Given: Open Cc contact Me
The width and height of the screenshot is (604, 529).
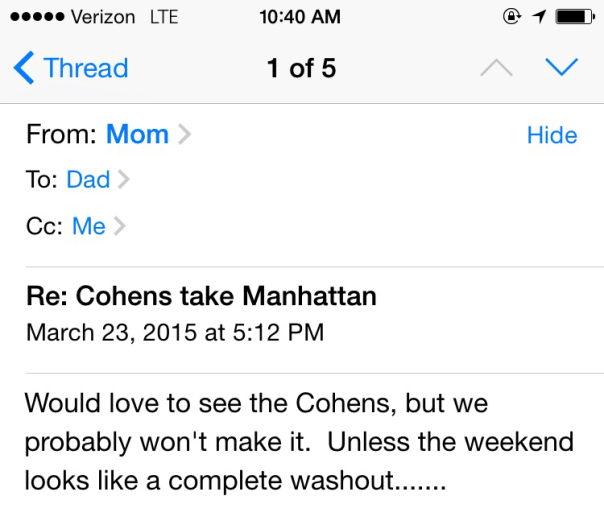Looking at the screenshot, I should (88, 227).
